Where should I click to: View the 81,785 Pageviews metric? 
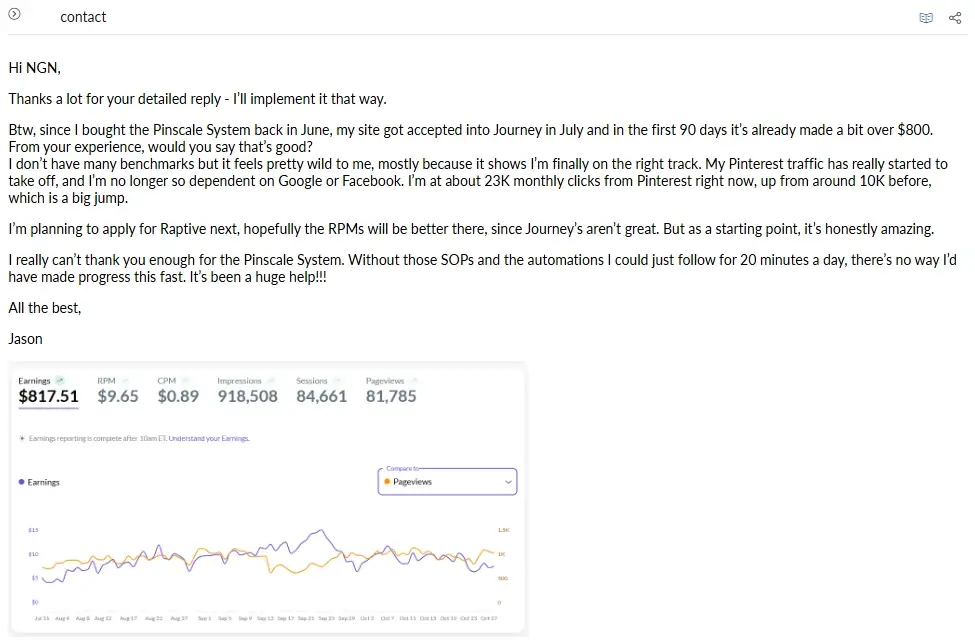391,396
